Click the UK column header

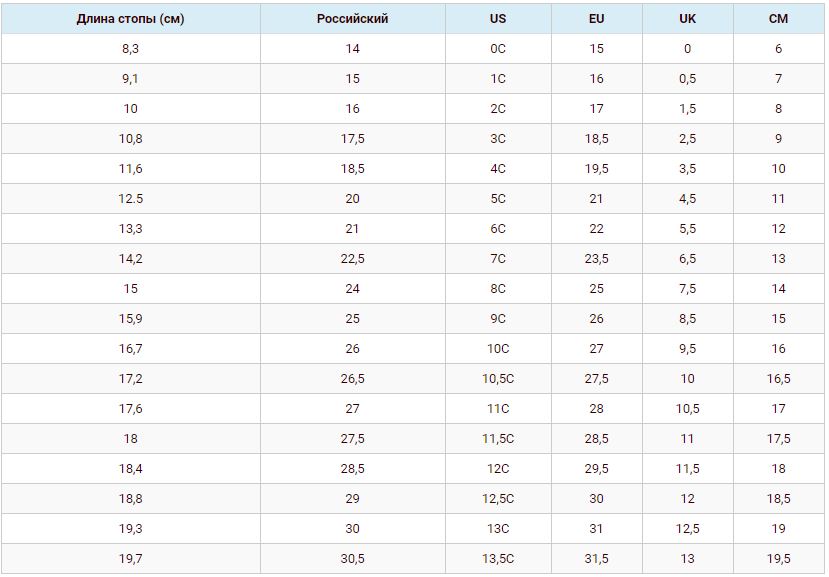pyautogui.click(x=687, y=19)
